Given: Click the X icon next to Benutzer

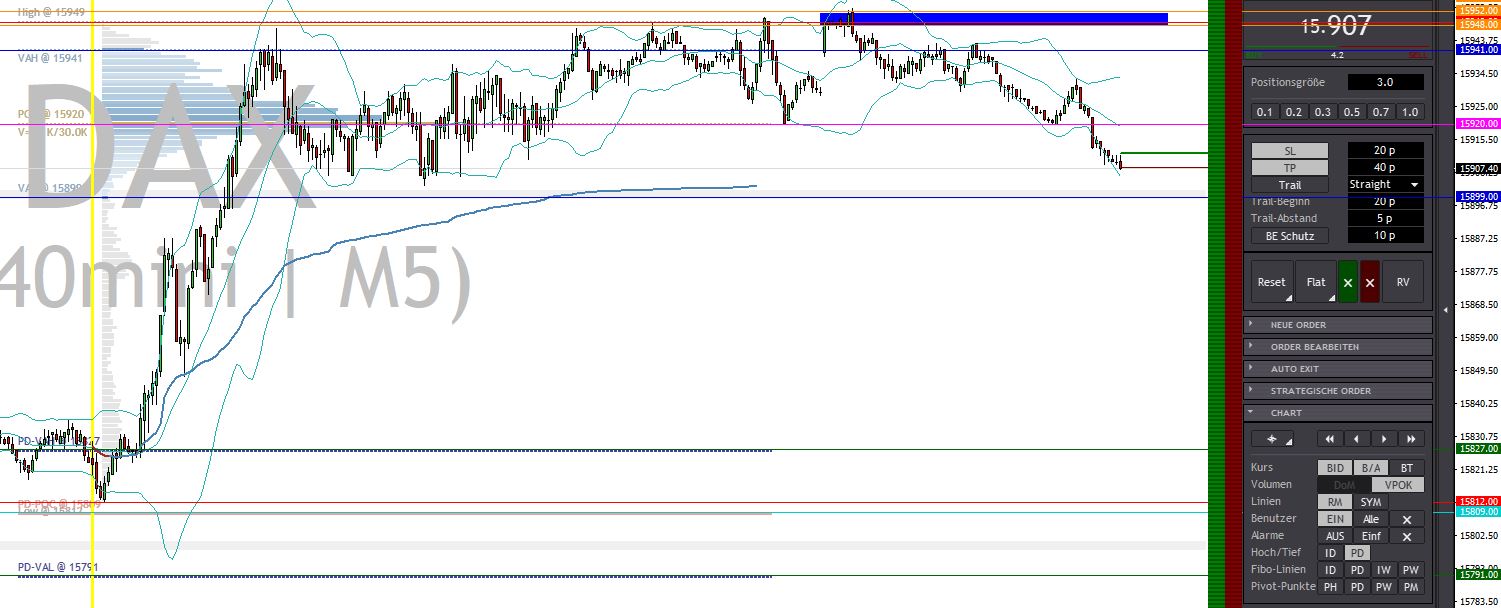Looking at the screenshot, I should click(1407, 519).
